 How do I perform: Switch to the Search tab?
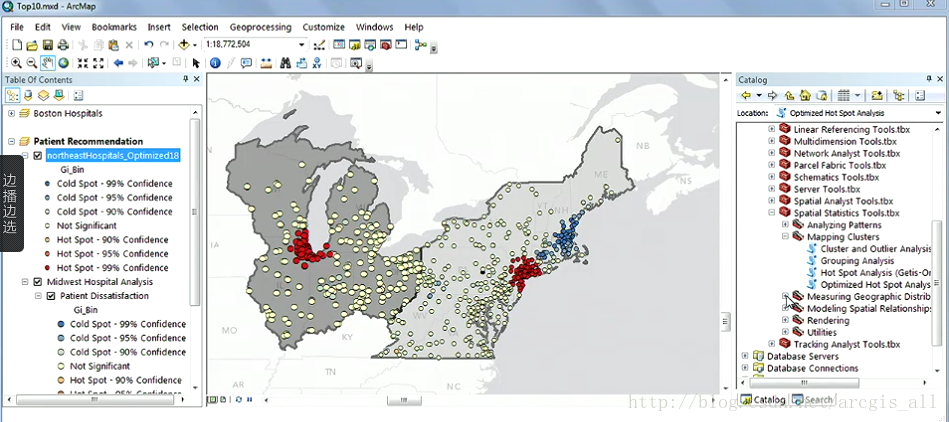815,400
